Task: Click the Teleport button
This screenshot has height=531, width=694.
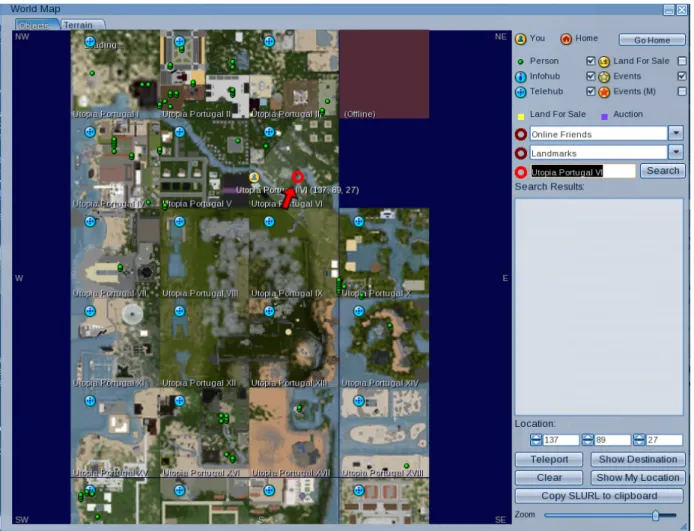Action: tap(549, 459)
